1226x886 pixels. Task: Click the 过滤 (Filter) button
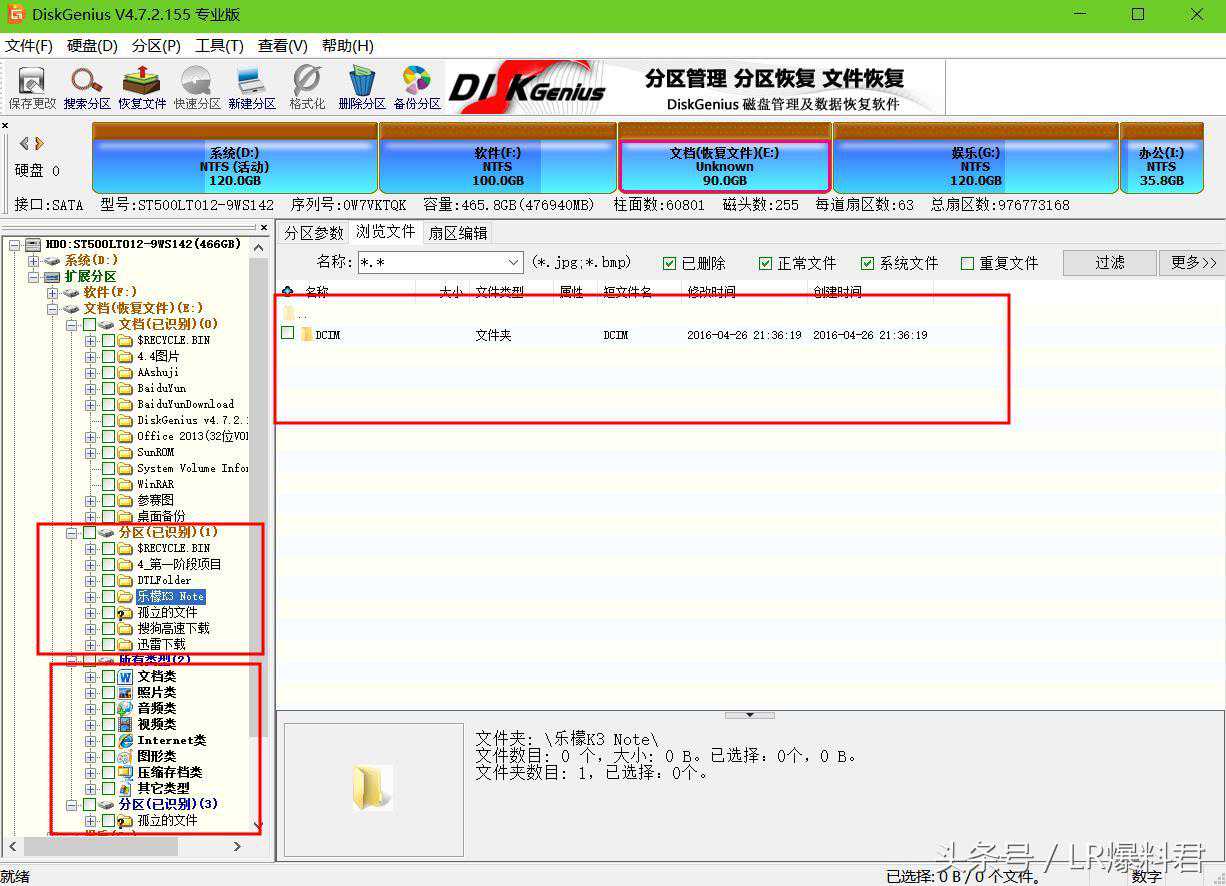pos(1109,262)
